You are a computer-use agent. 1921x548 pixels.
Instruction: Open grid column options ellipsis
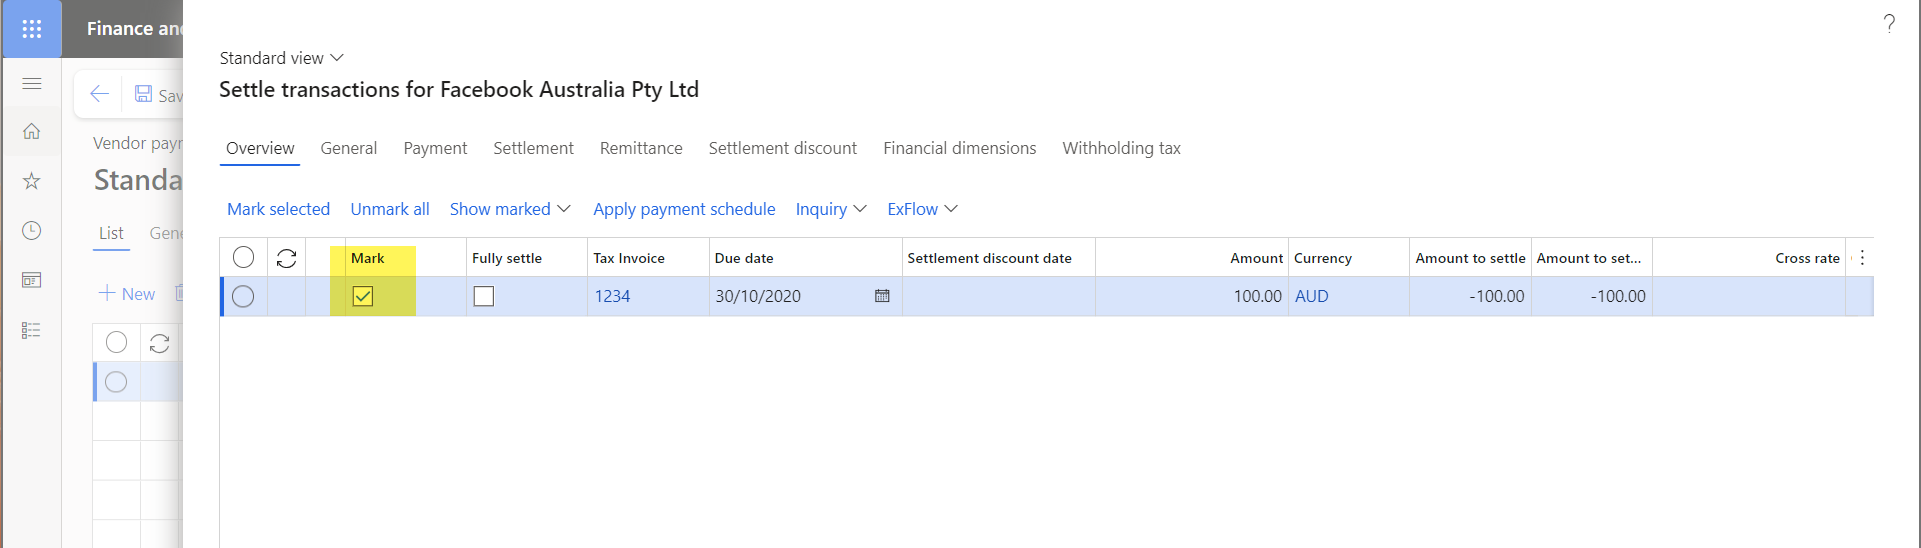coord(1862,258)
